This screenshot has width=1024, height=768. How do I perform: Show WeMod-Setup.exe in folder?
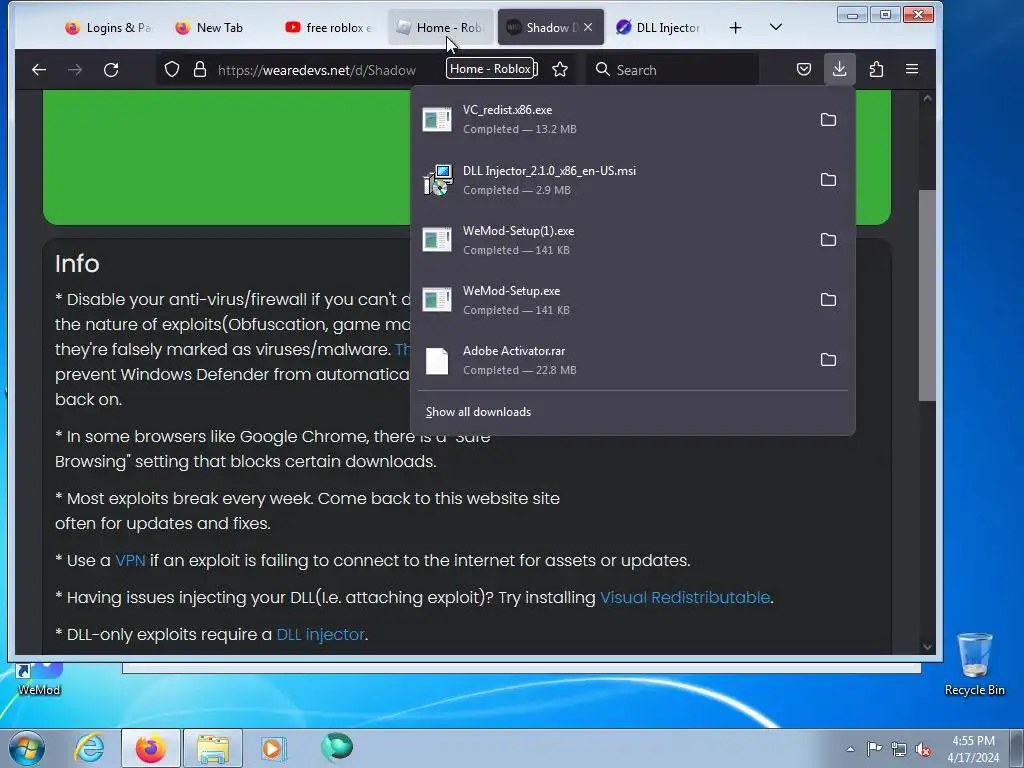coord(828,300)
